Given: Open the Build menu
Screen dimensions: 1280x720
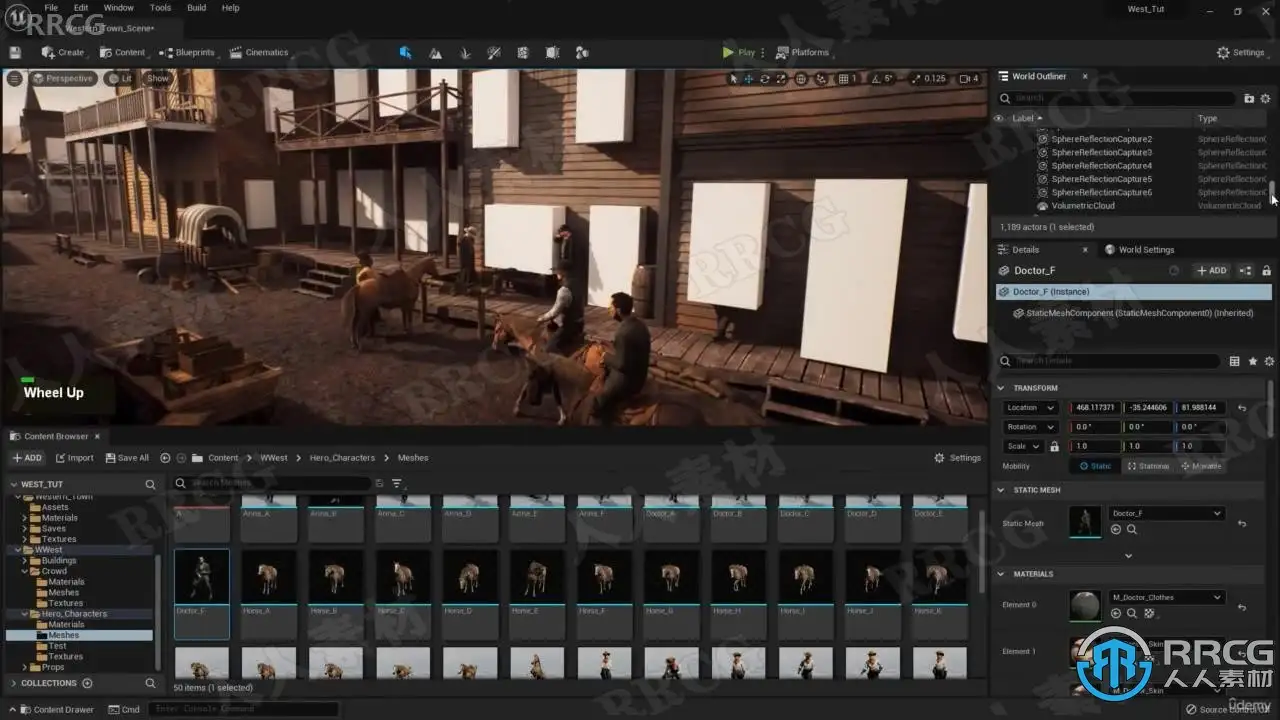Looking at the screenshot, I should [x=197, y=8].
